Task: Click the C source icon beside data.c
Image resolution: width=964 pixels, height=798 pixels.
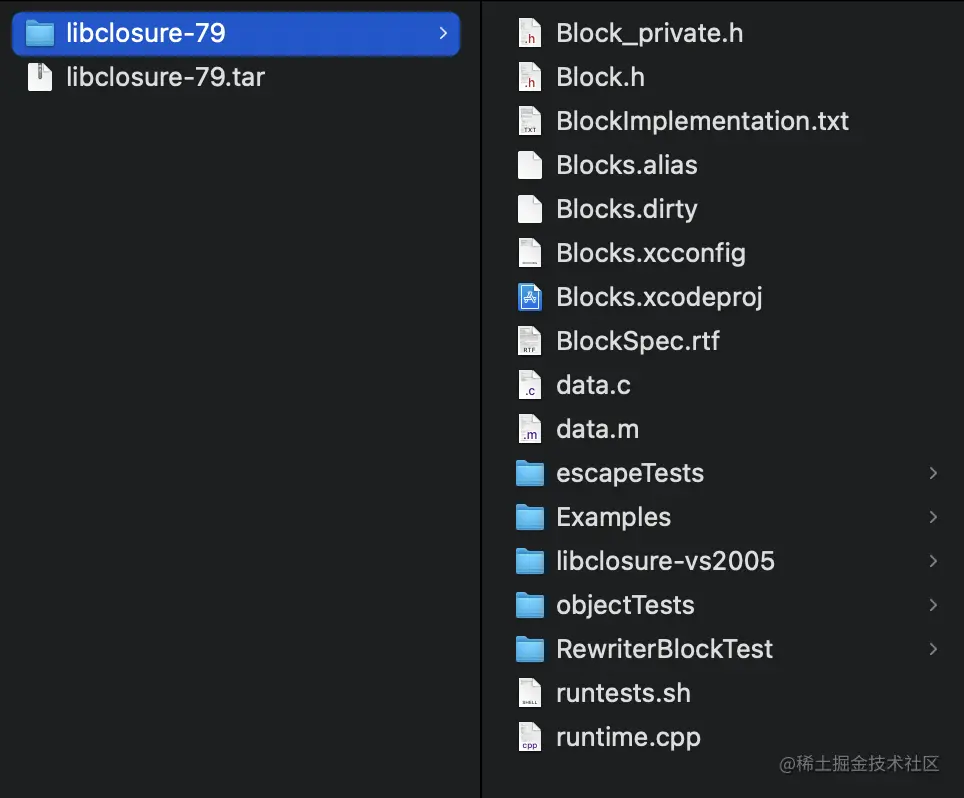Action: (x=529, y=384)
